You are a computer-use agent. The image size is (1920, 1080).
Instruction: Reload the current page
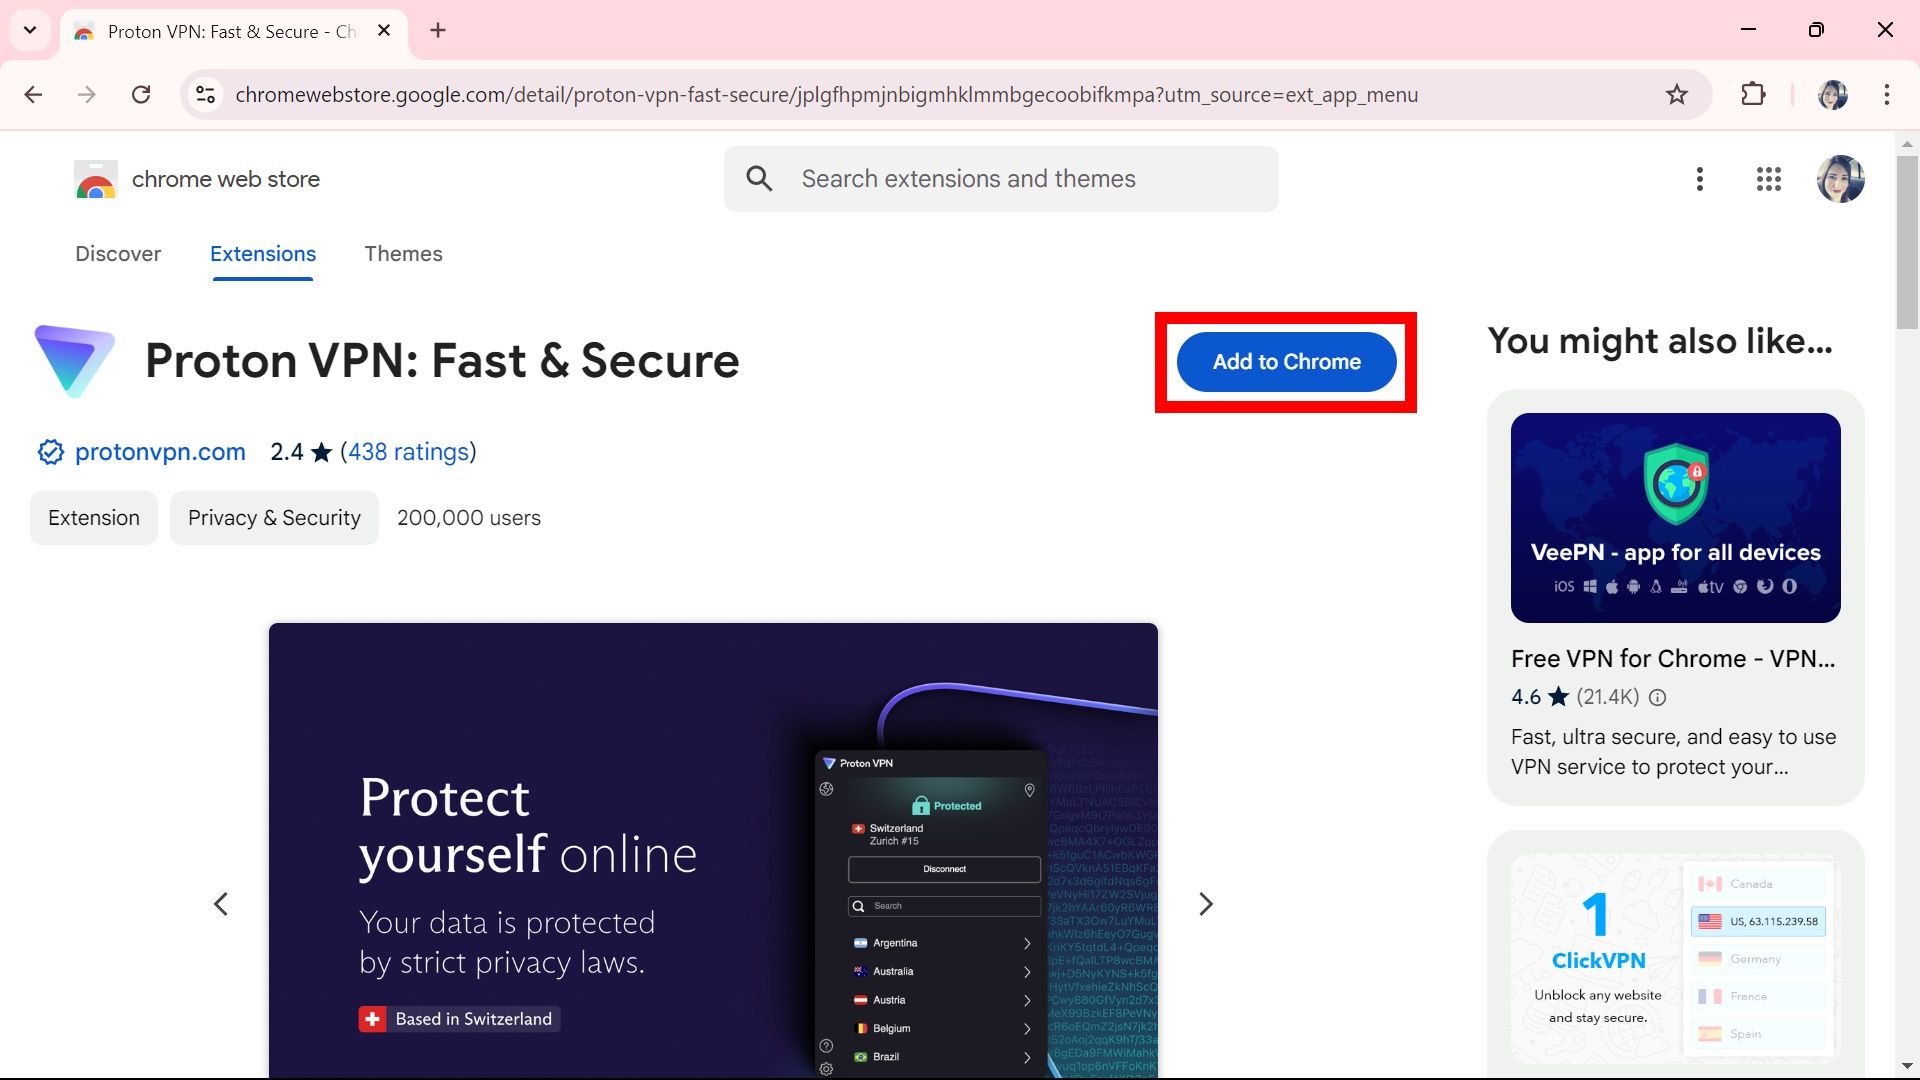click(142, 94)
